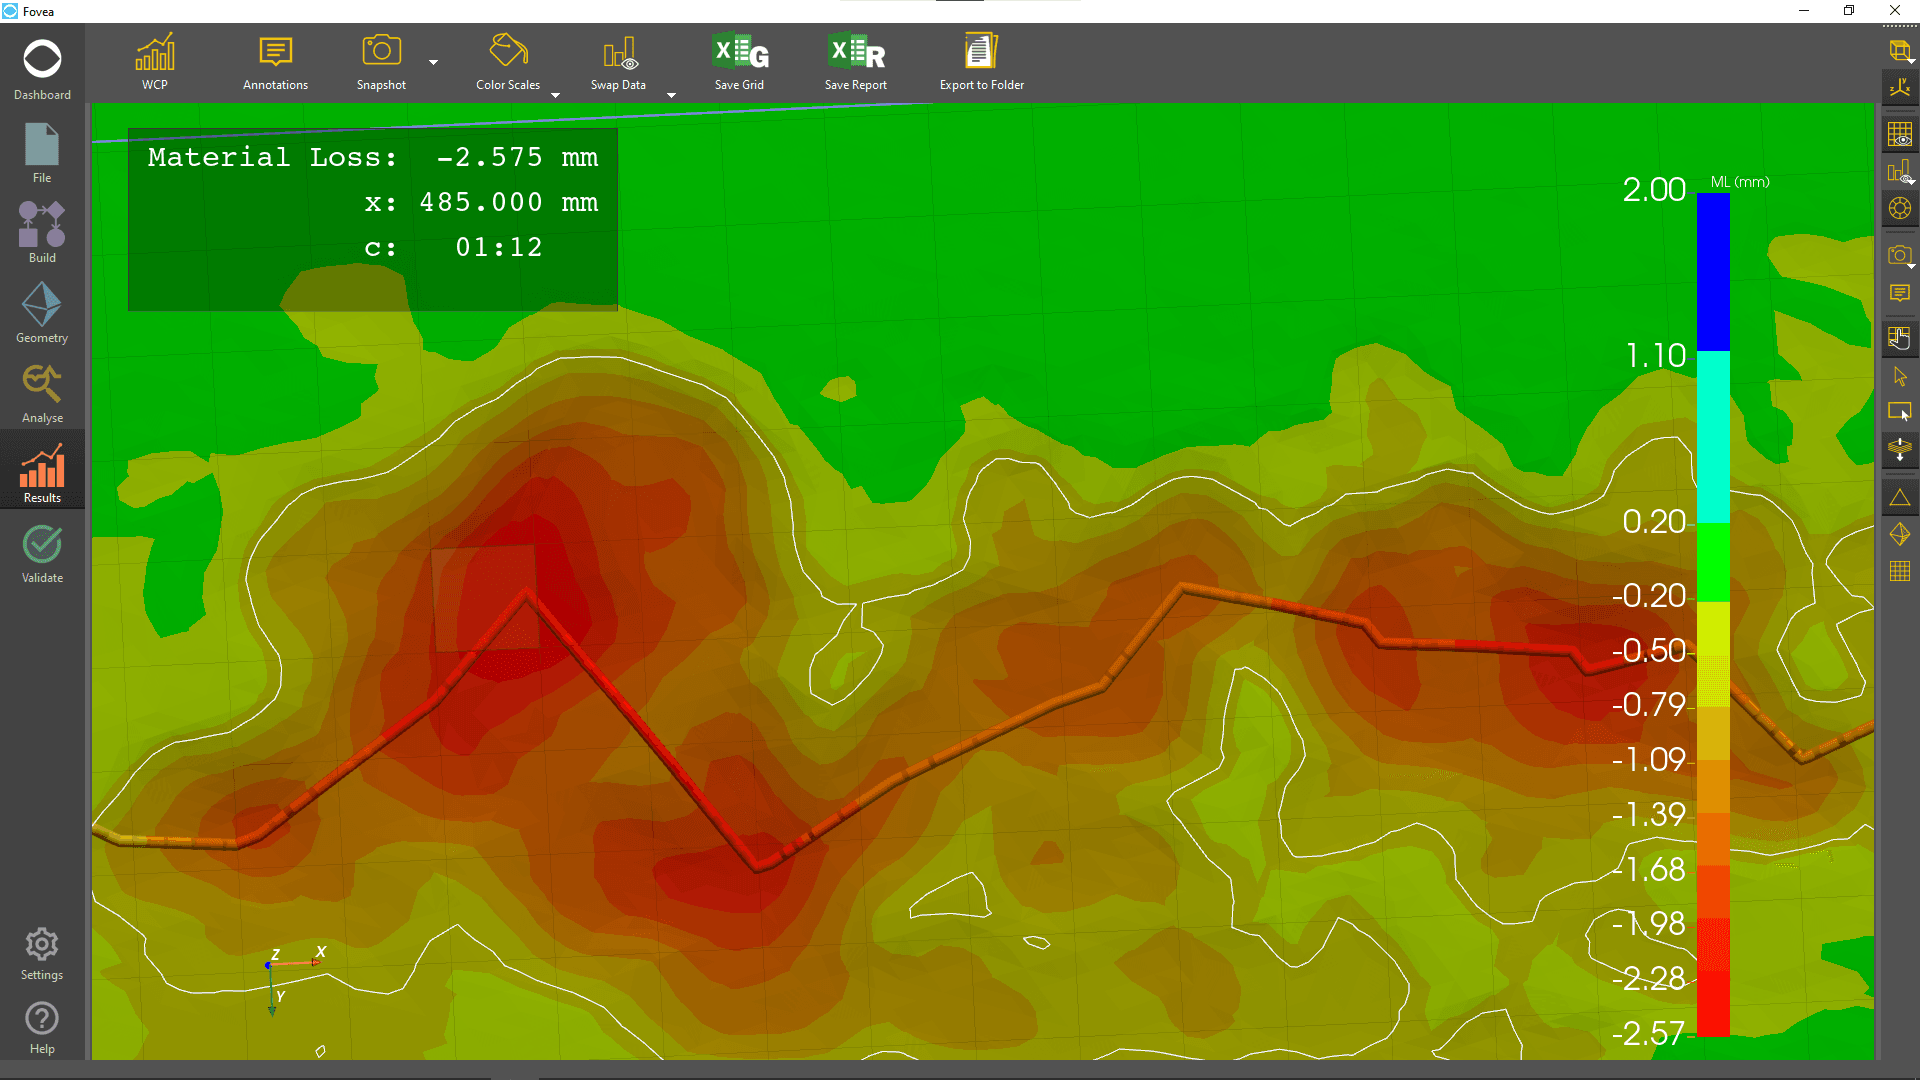Click the 2.00 color scale label

point(1654,189)
